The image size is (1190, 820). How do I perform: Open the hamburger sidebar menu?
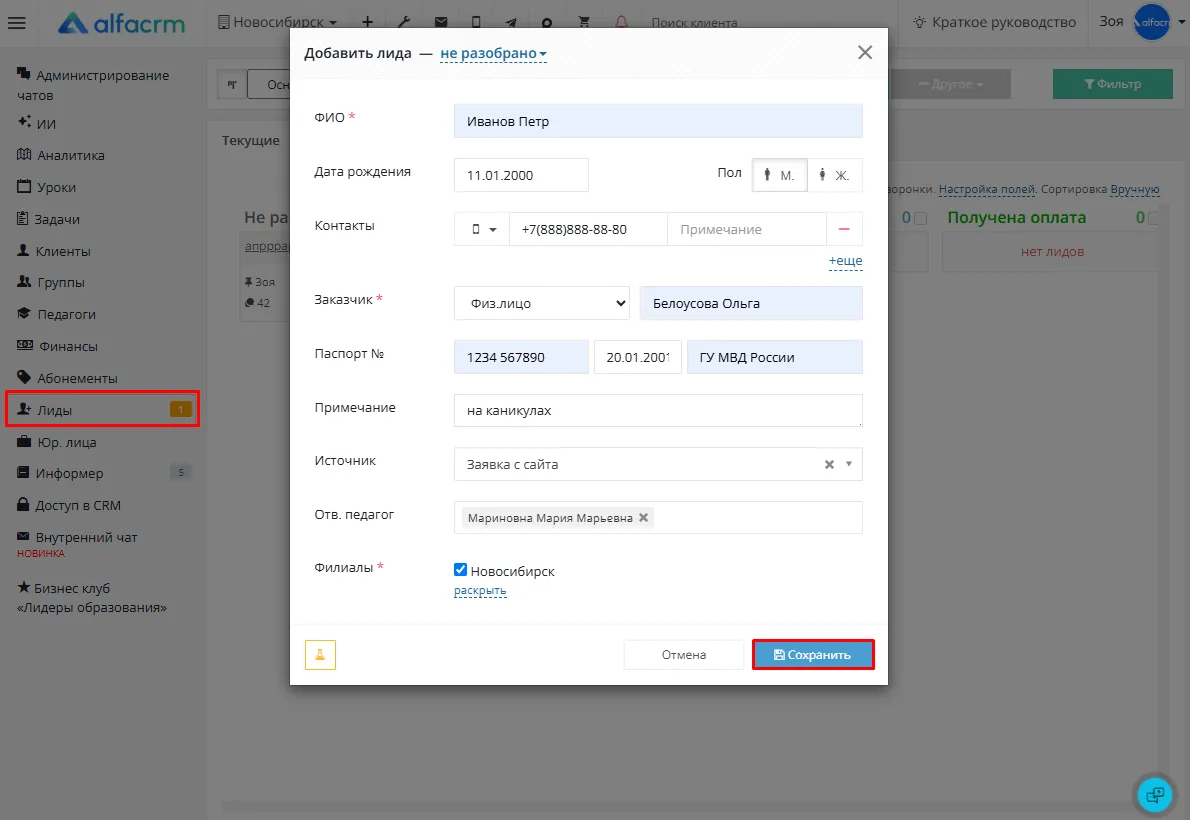pyautogui.click(x=17, y=23)
